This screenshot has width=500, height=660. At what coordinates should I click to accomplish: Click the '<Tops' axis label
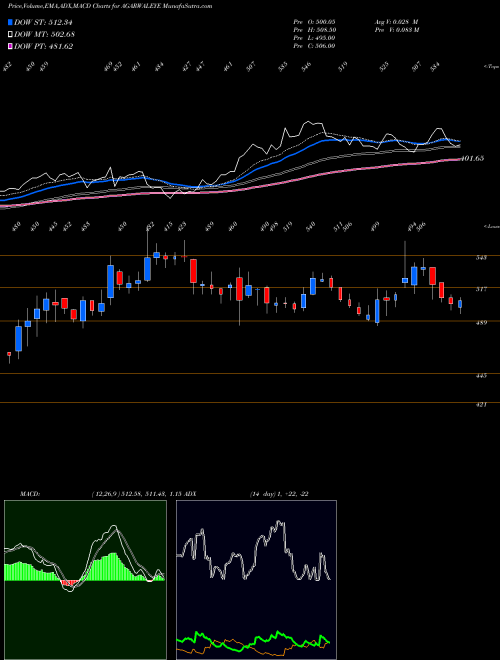click(x=491, y=67)
